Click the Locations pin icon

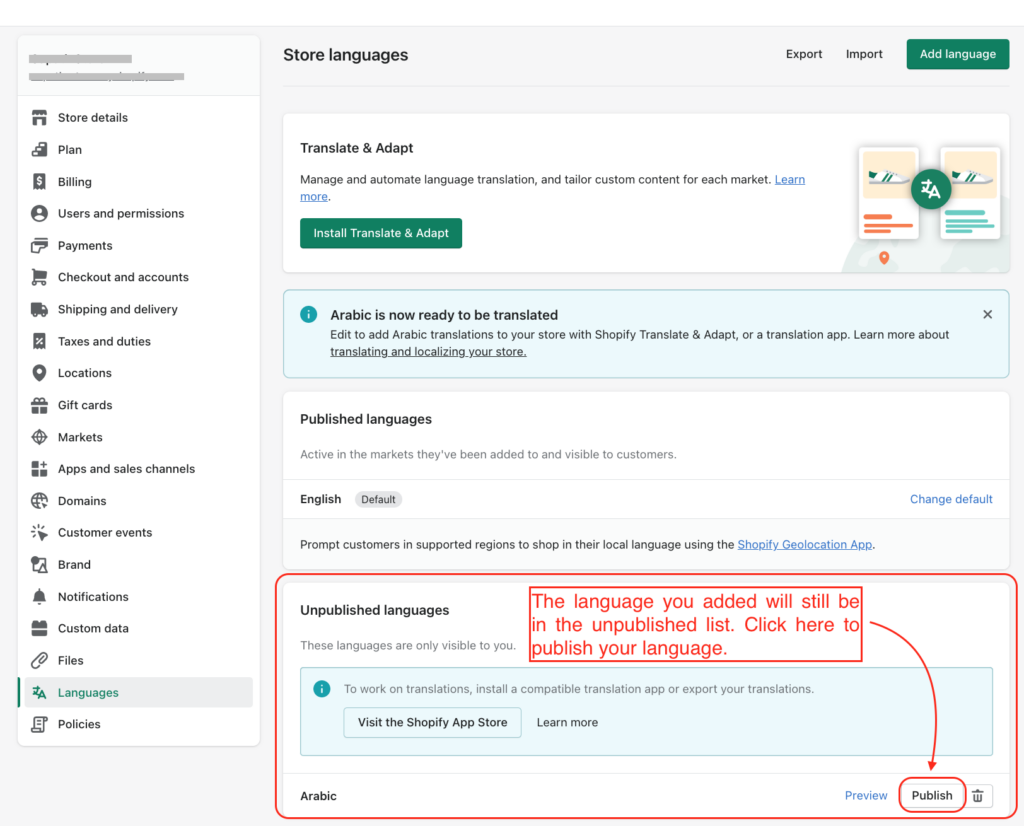point(39,373)
